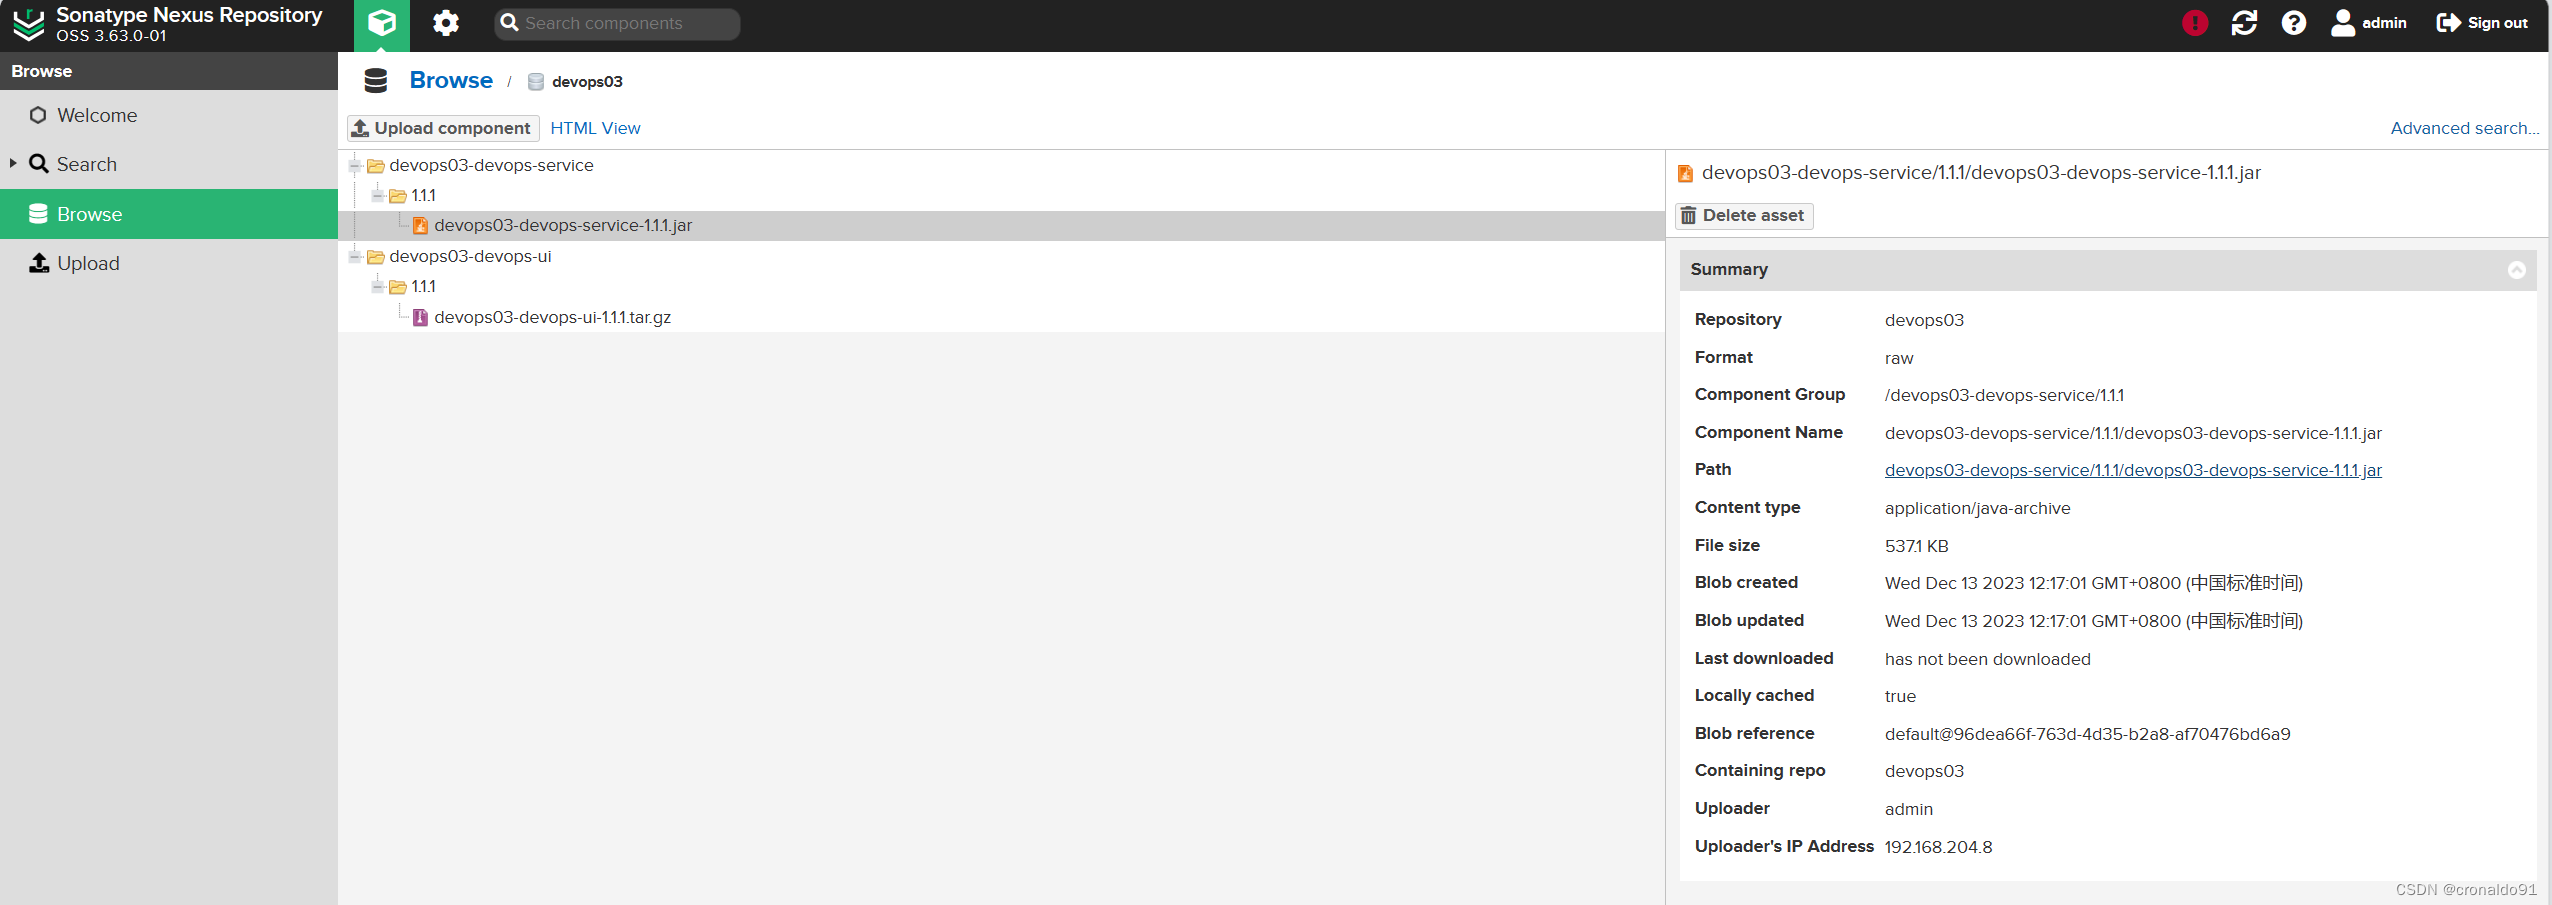
Task: Click the Delete asset button
Action: 1744,216
